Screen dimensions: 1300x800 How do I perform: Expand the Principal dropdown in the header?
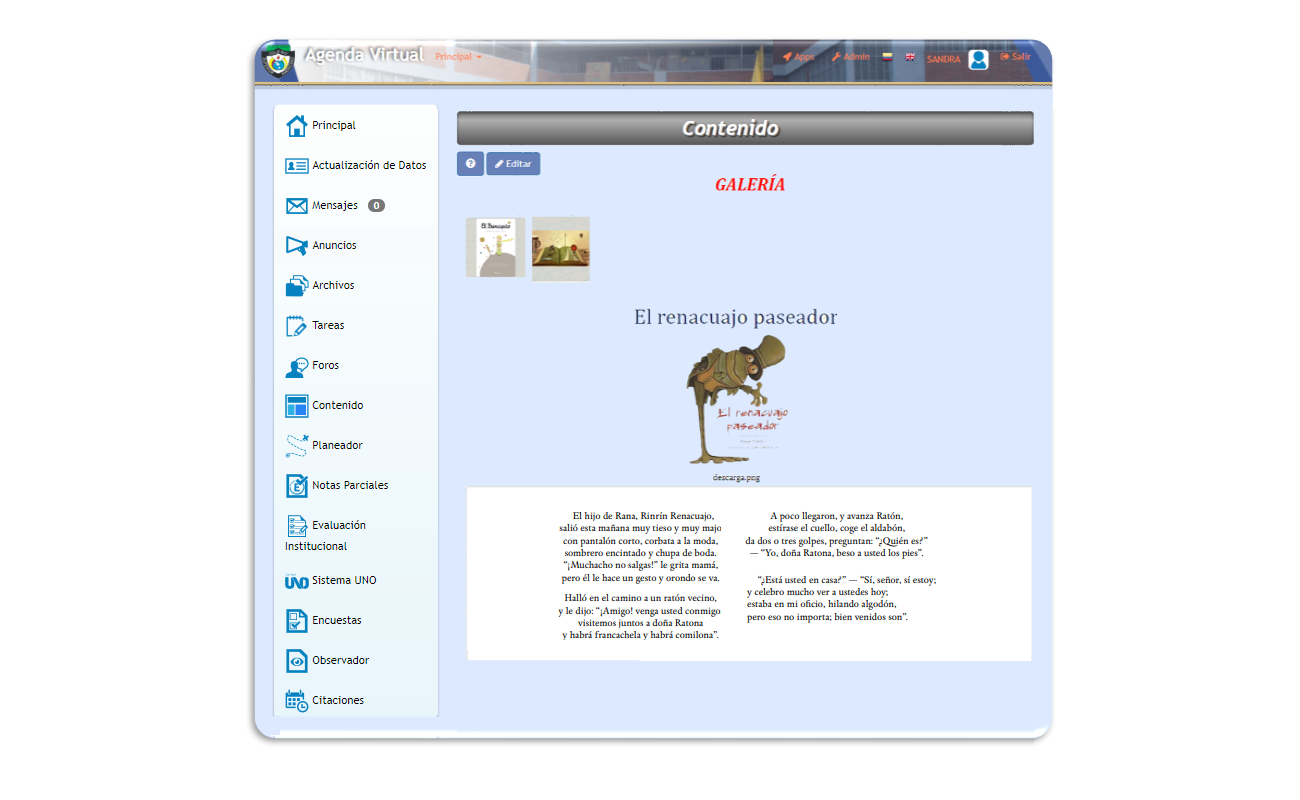pyautogui.click(x=458, y=57)
